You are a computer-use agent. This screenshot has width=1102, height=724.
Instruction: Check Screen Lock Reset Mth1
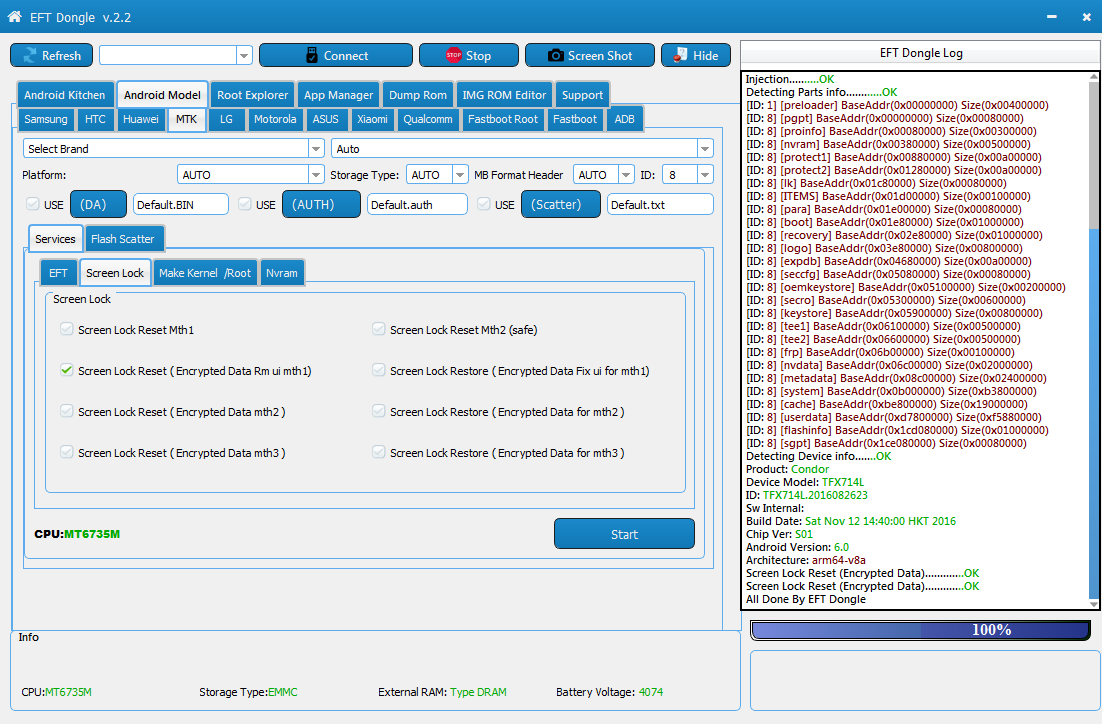click(67, 329)
